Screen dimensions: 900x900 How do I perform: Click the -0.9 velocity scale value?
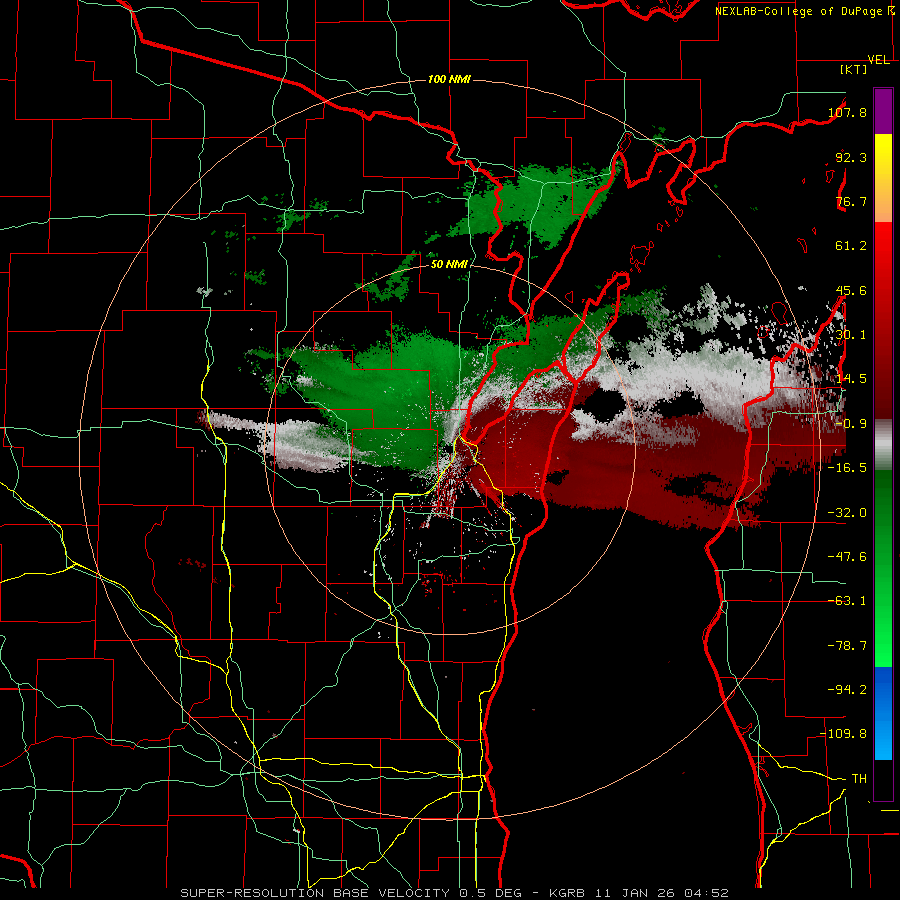click(x=851, y=424)
